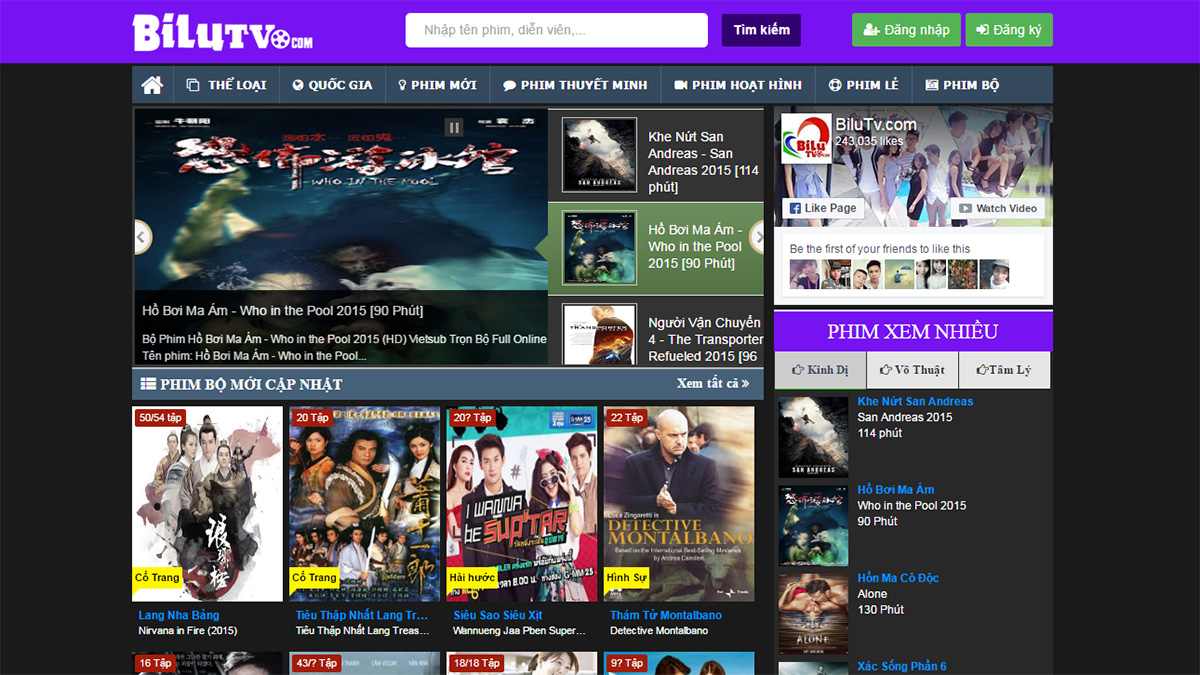Open the Thám Tử Montalbano poster thumbnail
1200x675 pixels.
[x=680, y=505]
